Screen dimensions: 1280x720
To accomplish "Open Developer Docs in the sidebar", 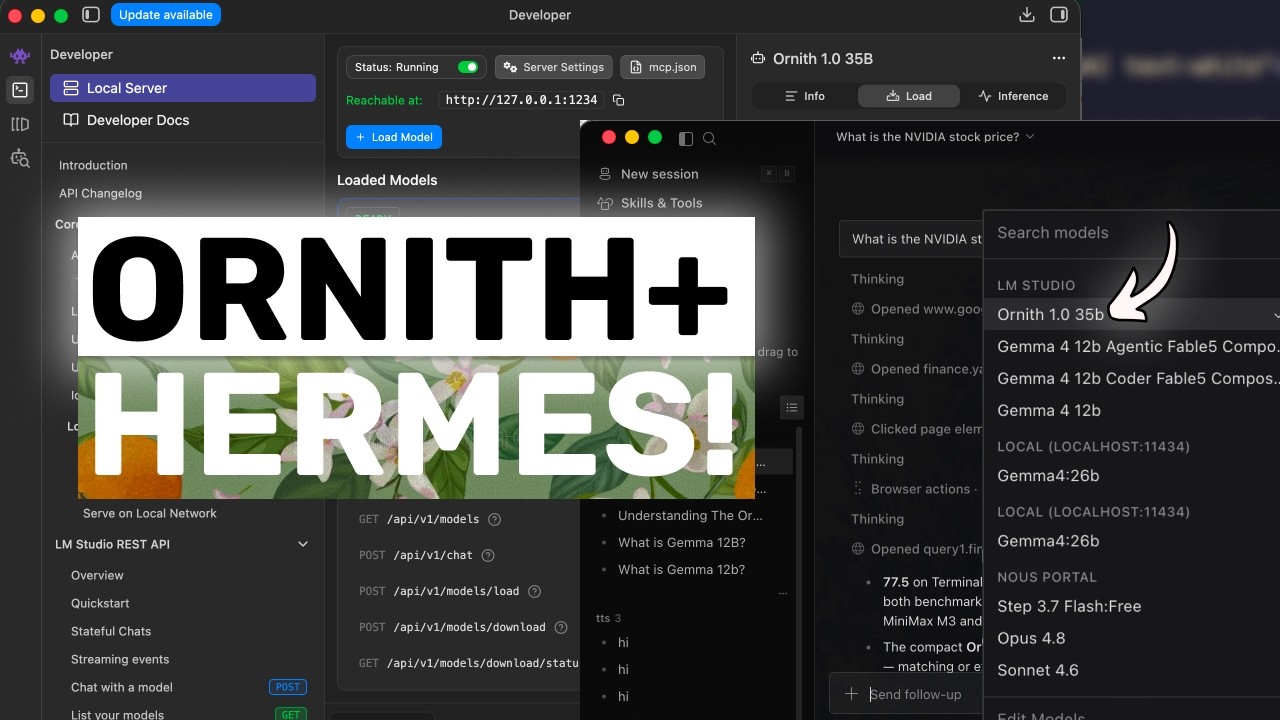I will coord(183,120).
